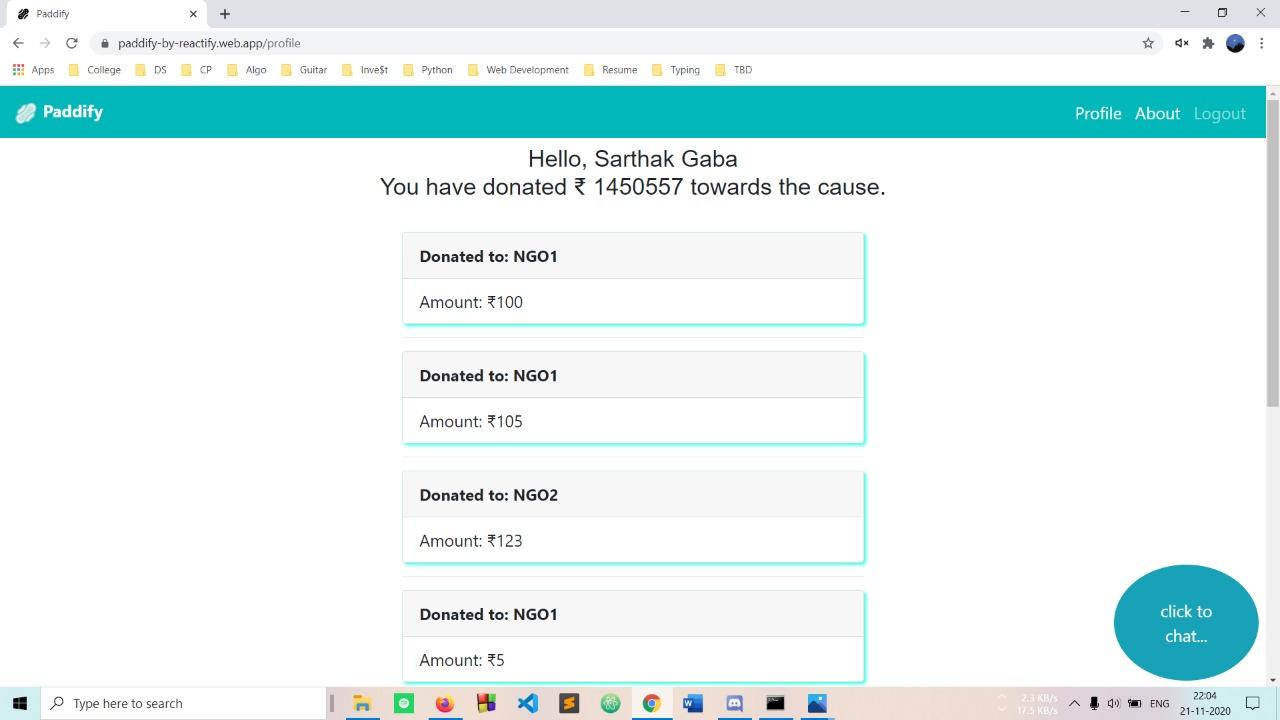Open the Photos app from the taskbar
Screen dimensions: 1280x720
[x=817, y=703]
